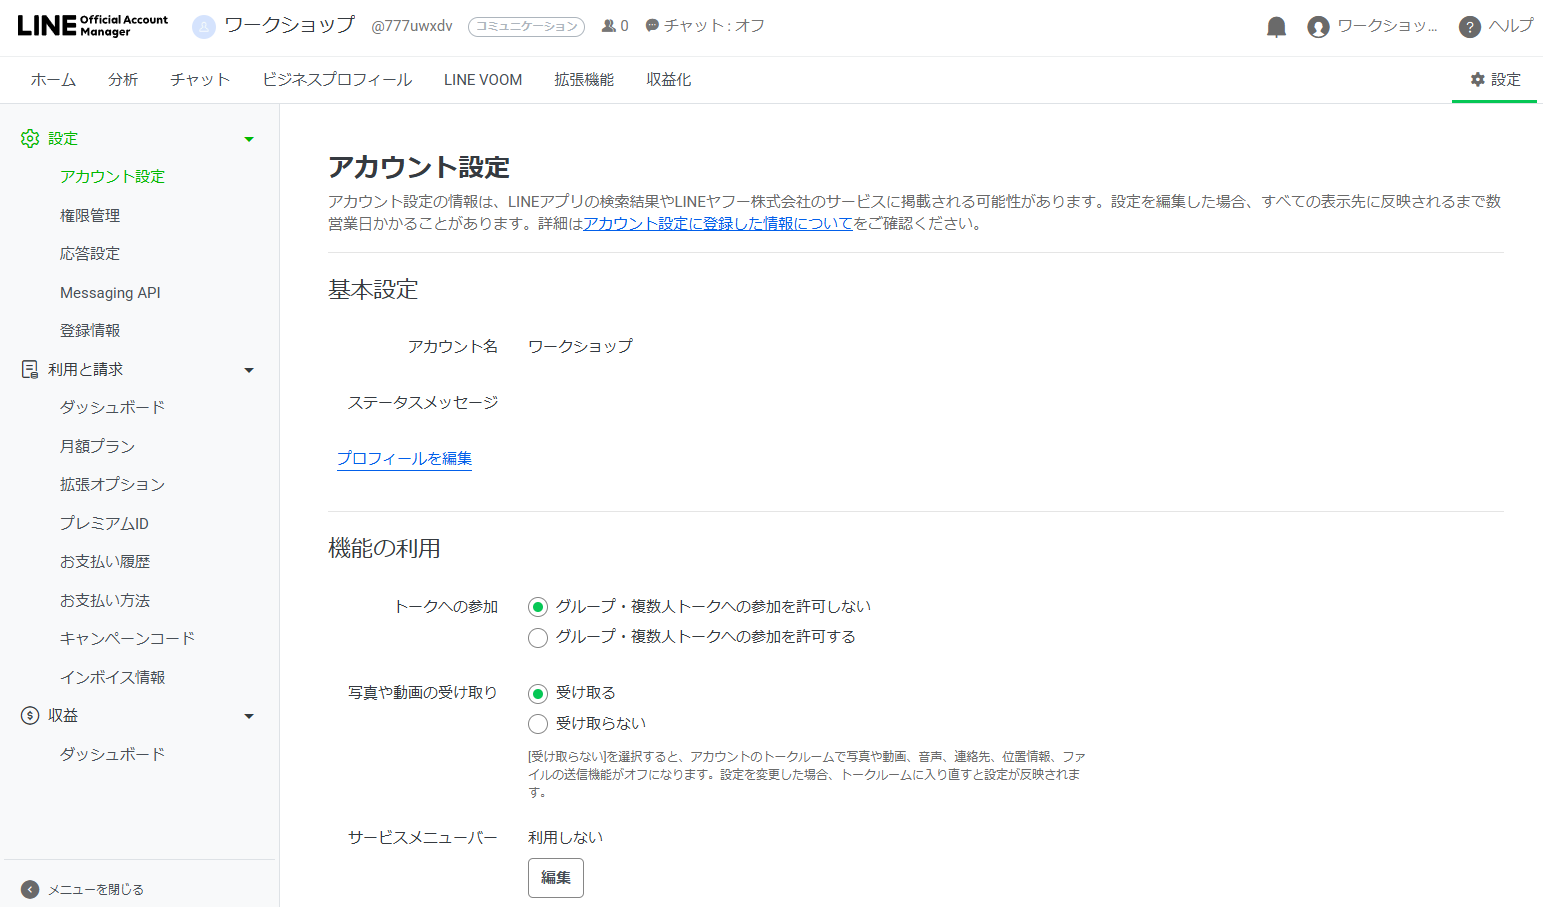Select the 設定 gear icon in sidebar
The width and height of the screenshot is (1543, 907).
point(30,138)
